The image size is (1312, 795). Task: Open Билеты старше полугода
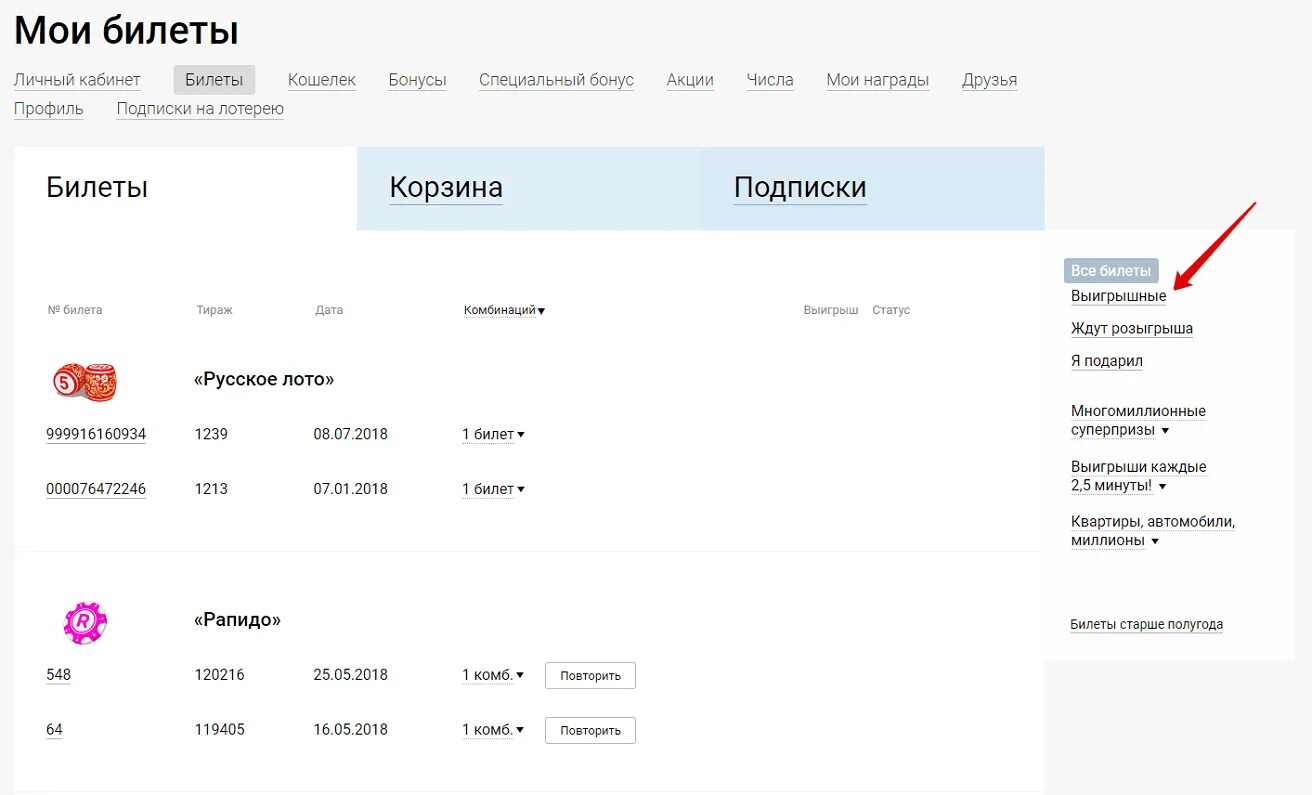pyautogui.click(x=1147, y=624)
